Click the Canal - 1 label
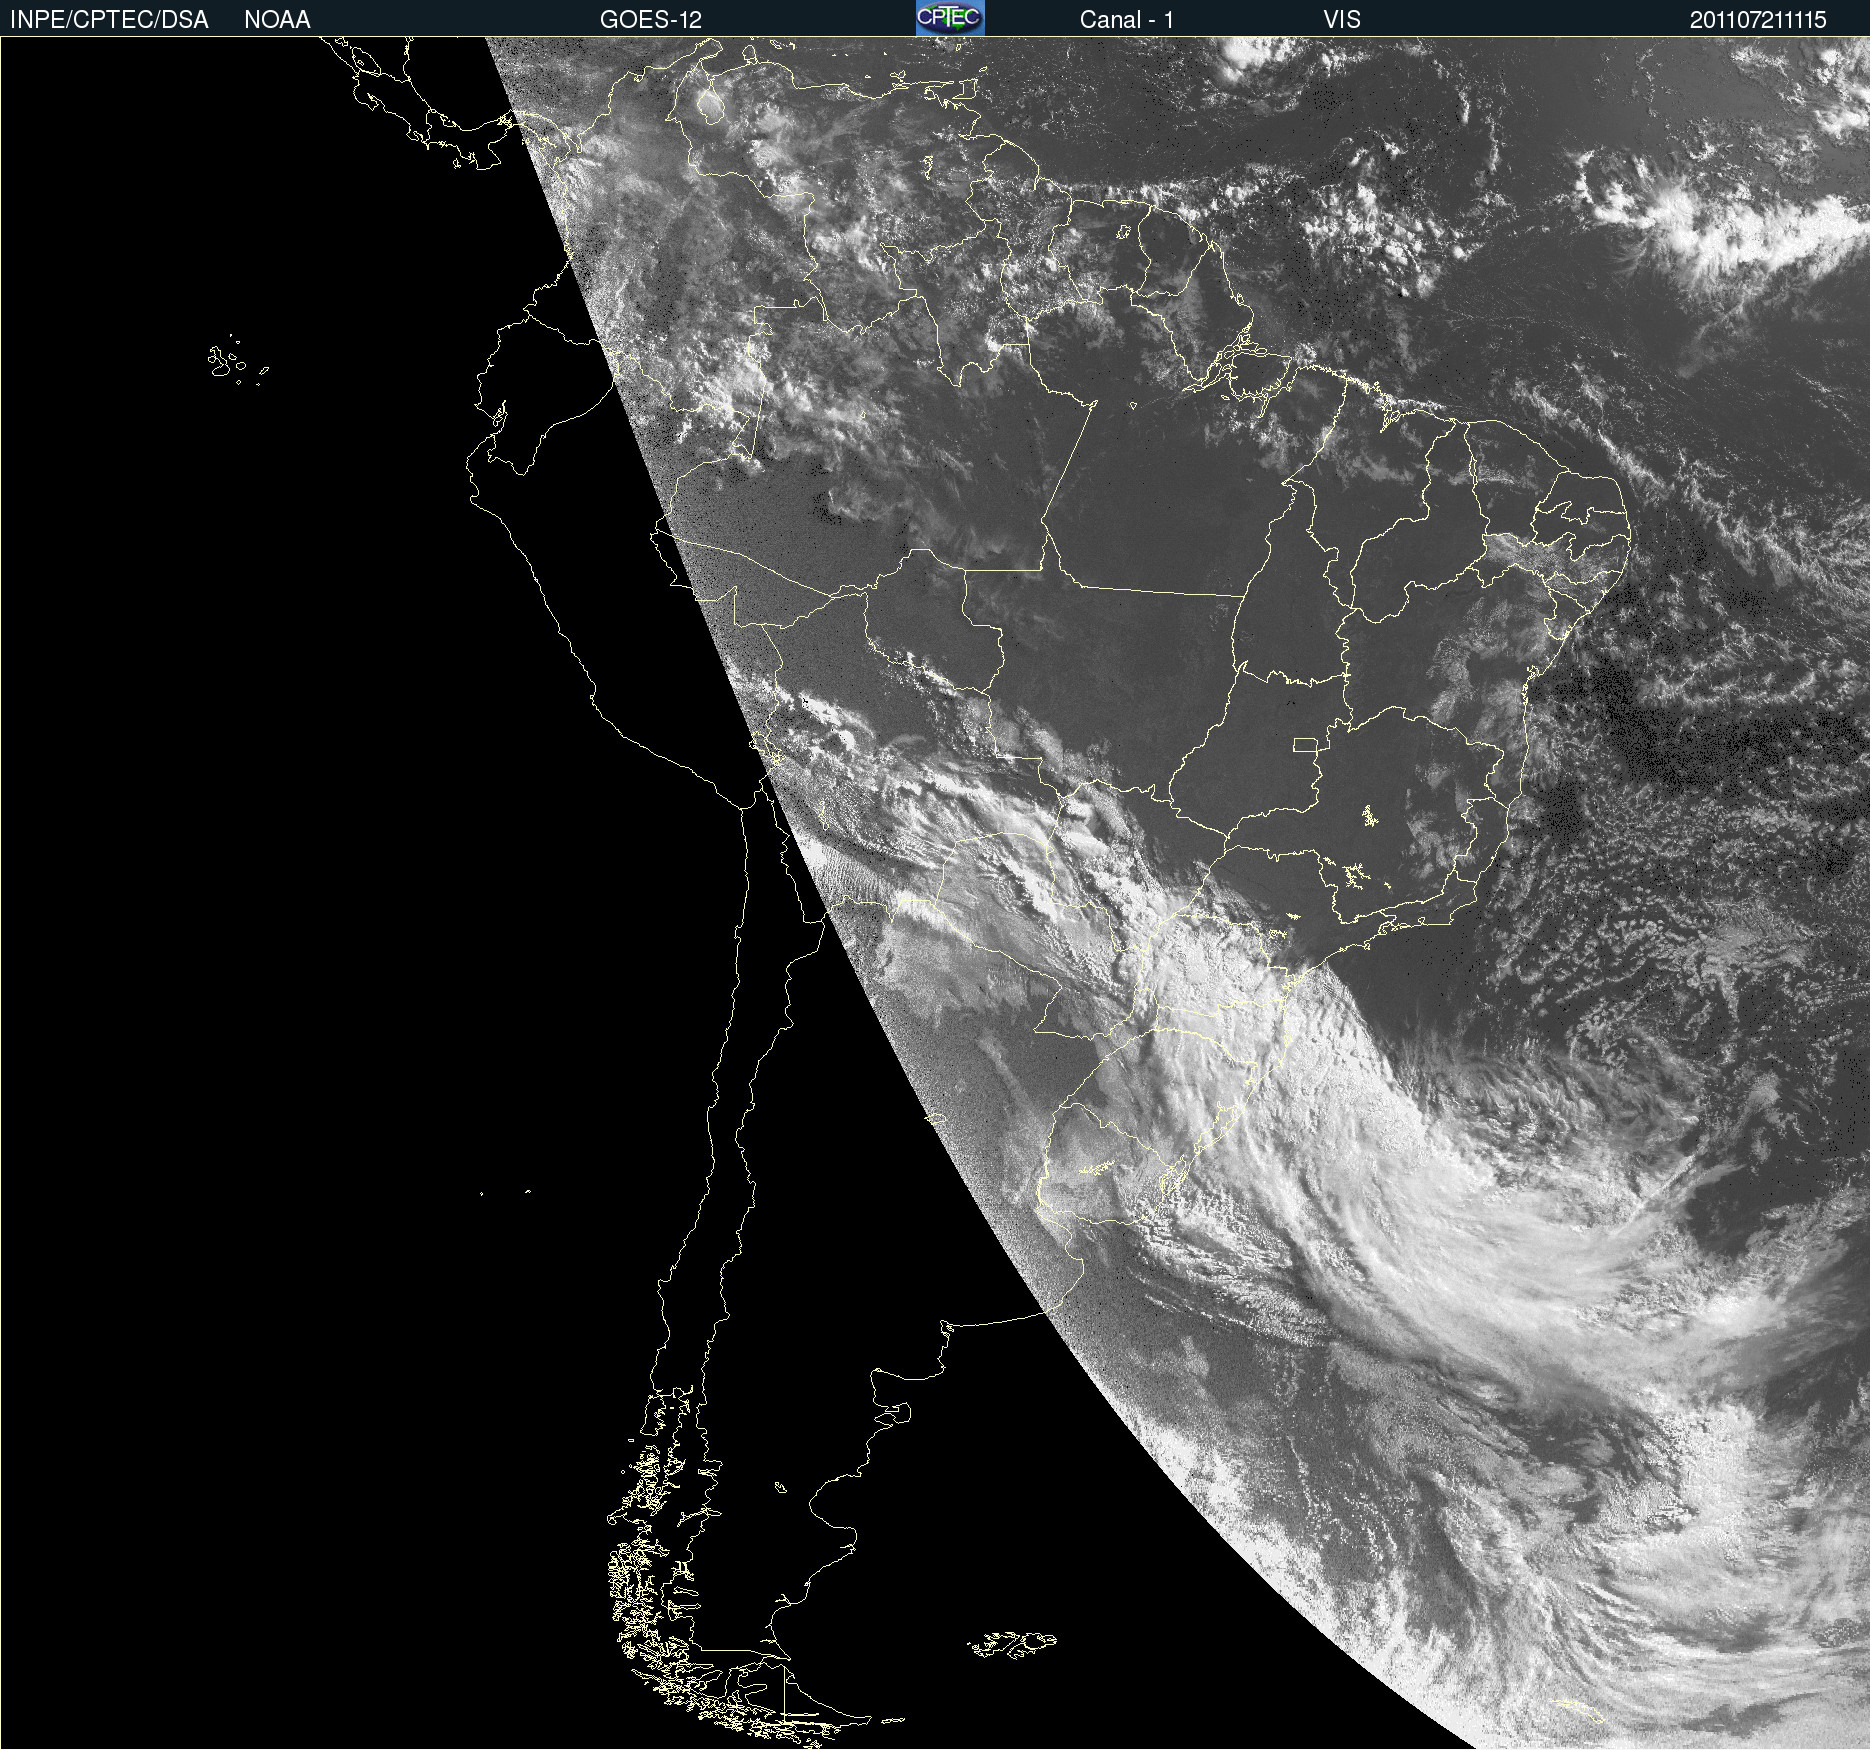Screen dimensions: 1870x1750 [1126, 20]
